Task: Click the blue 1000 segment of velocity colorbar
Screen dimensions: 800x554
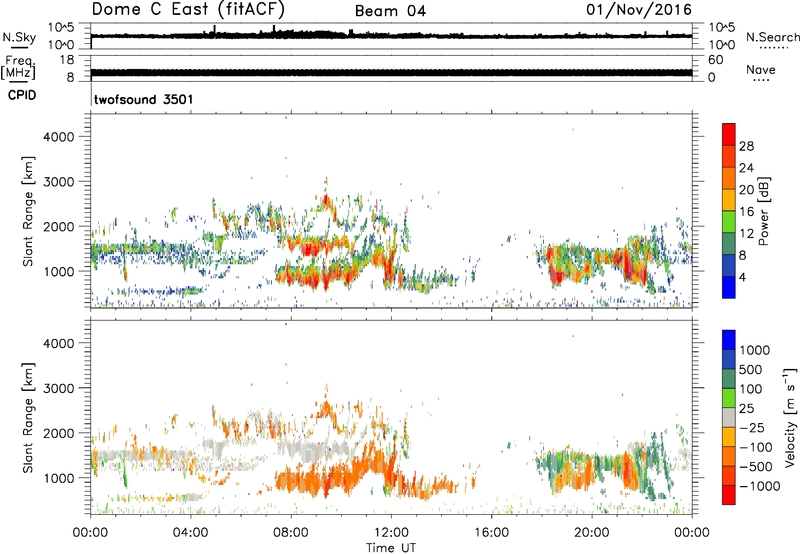Action: 729,340
